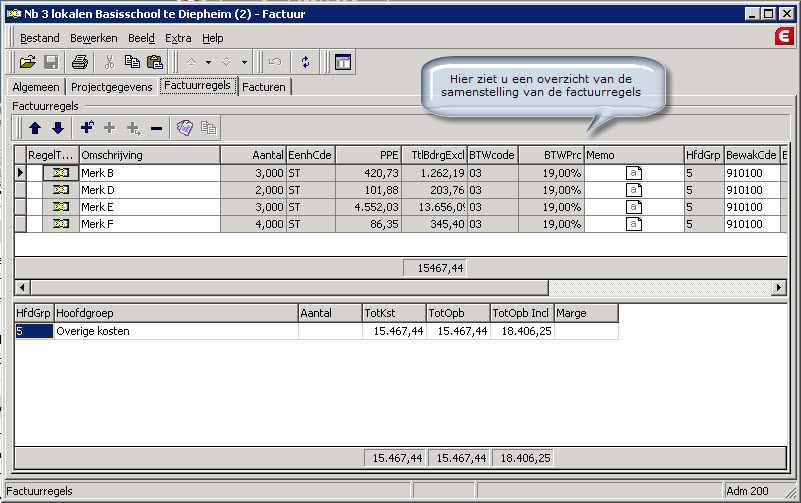Open memo icon for Merk E row
Screen dimensions: 801x503
tap(633, 207)
